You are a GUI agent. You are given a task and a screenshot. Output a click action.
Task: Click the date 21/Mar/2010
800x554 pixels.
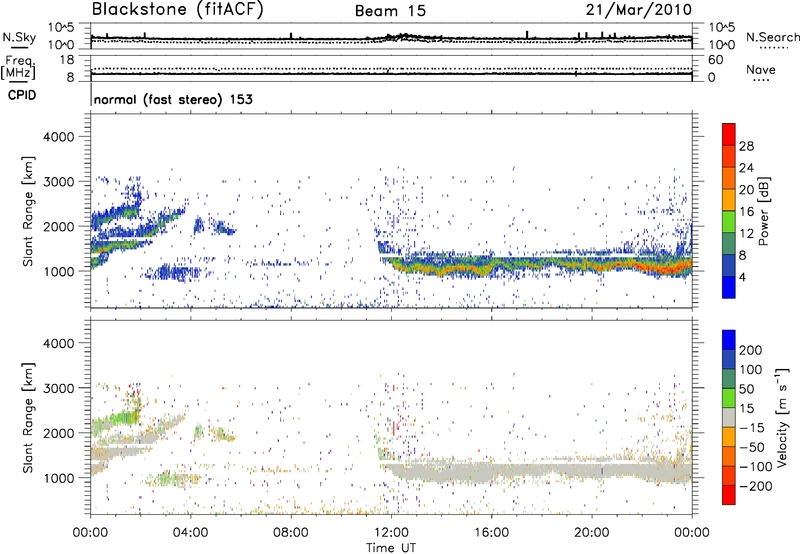pyautogui.click(x=639, y=9)
